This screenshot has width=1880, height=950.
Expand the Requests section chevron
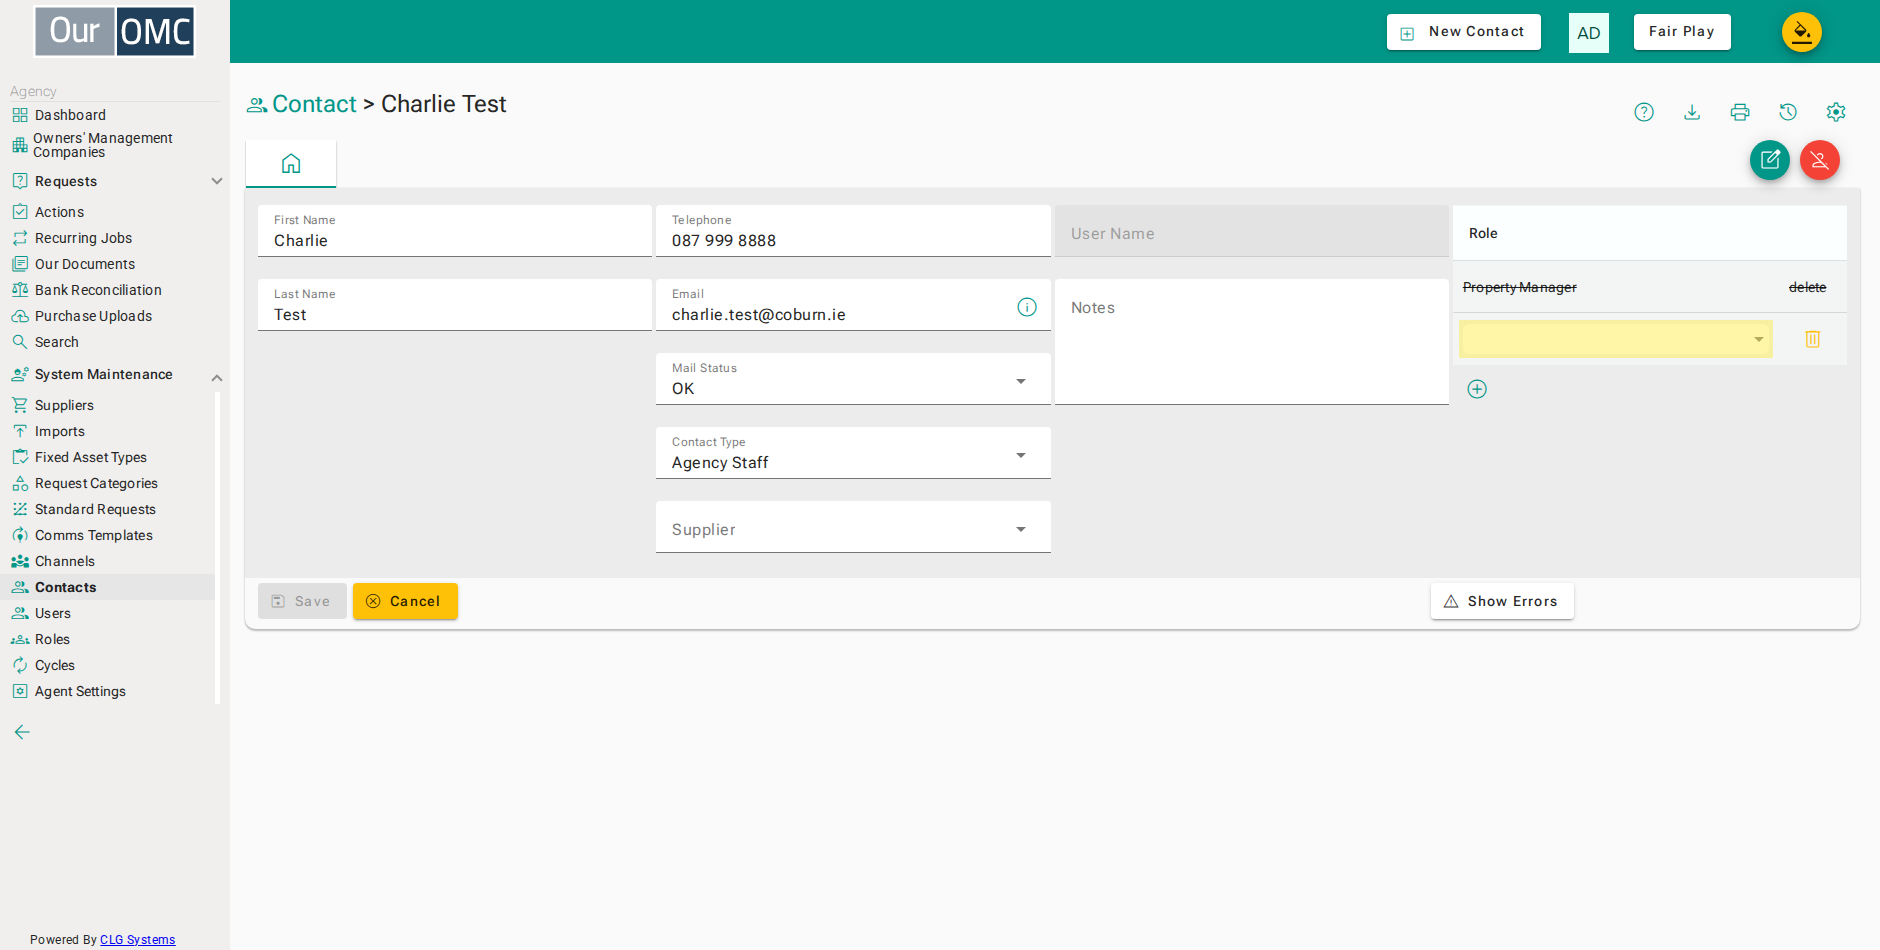217,181
